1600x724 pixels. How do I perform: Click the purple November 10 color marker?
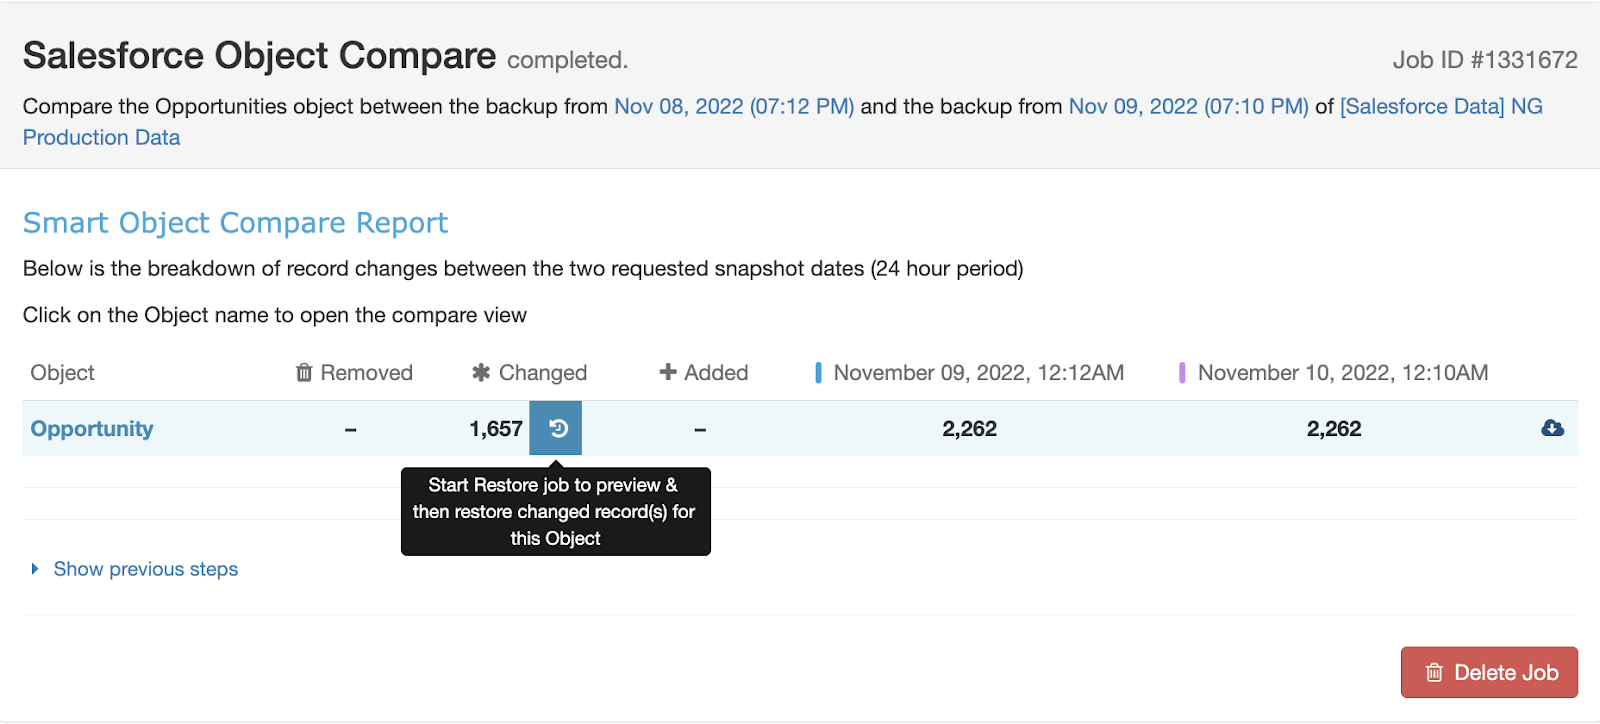pyautogui.click(x=1182, y=373)
